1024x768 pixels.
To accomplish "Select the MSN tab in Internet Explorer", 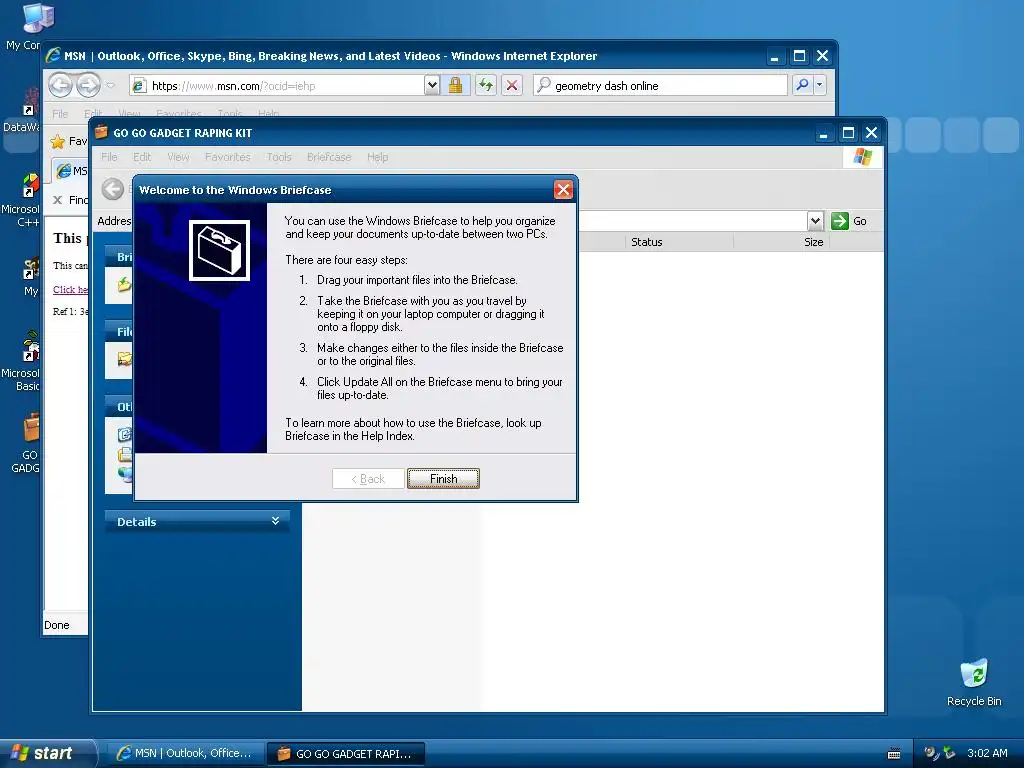I will coord(71,170).
